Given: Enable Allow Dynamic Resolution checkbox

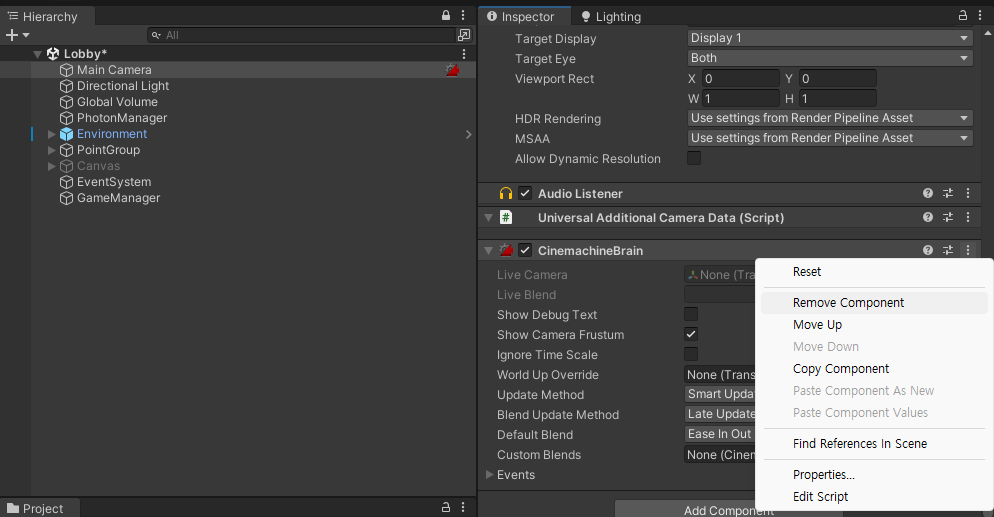Looking at the screenshot, I should pos(694,158).
